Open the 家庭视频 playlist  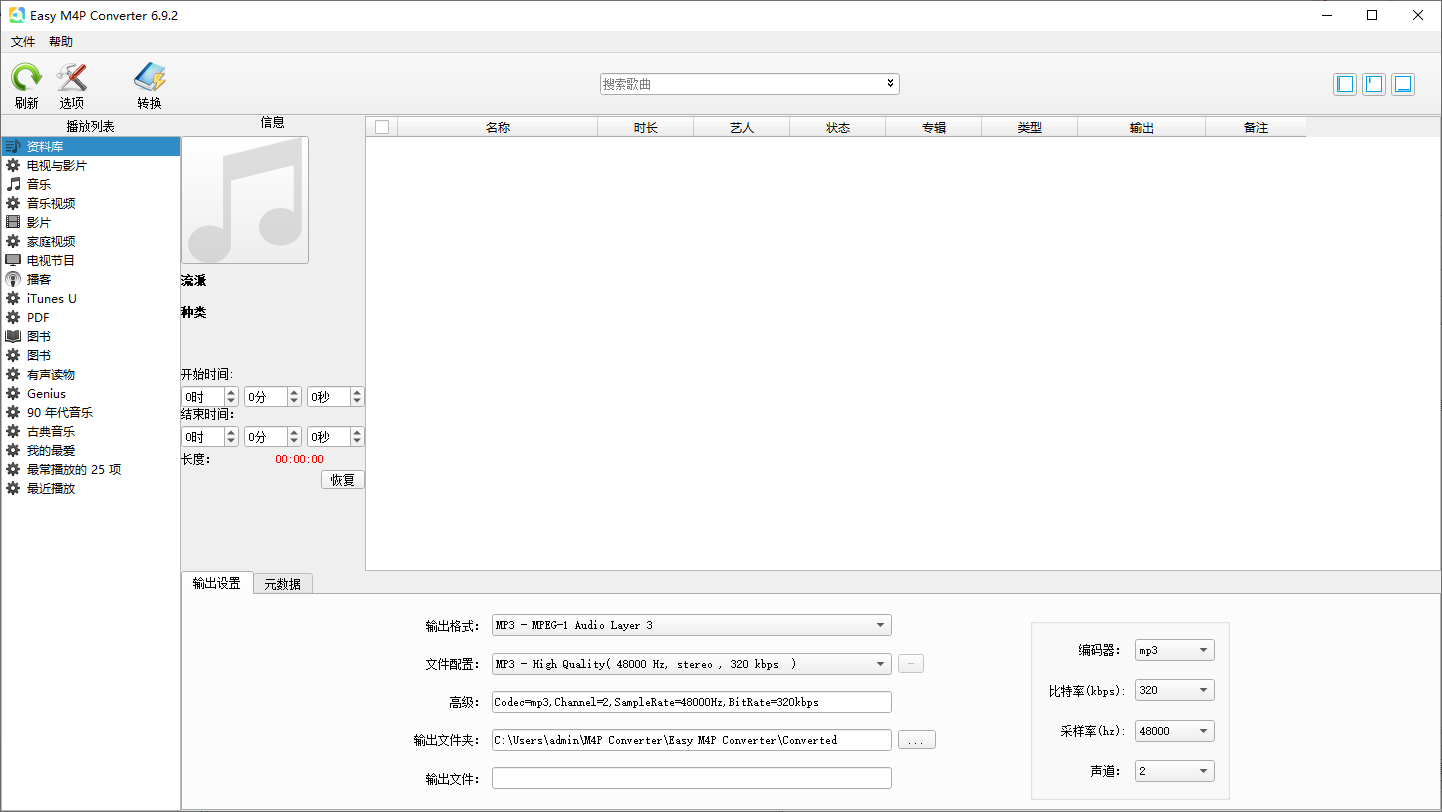tap(91, 241)
